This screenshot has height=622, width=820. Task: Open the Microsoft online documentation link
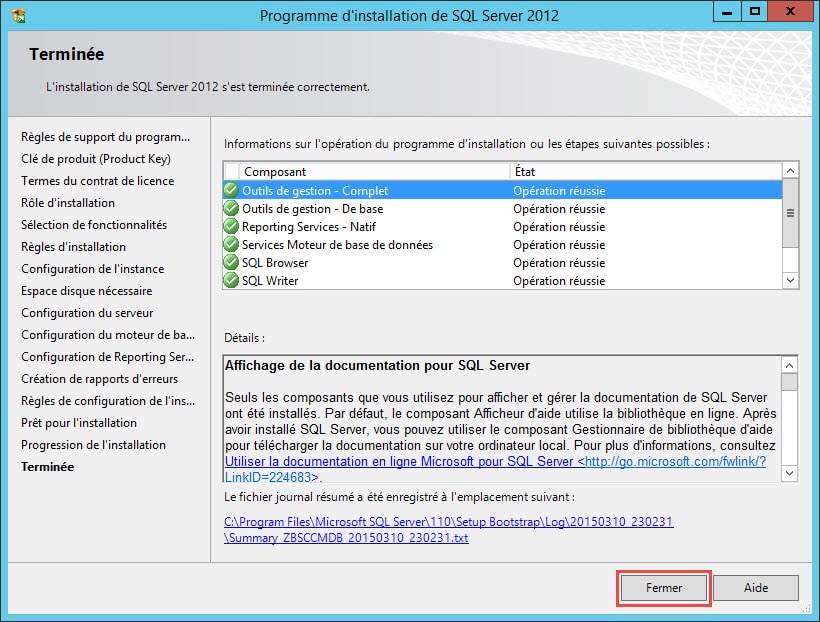click(495, 469)
